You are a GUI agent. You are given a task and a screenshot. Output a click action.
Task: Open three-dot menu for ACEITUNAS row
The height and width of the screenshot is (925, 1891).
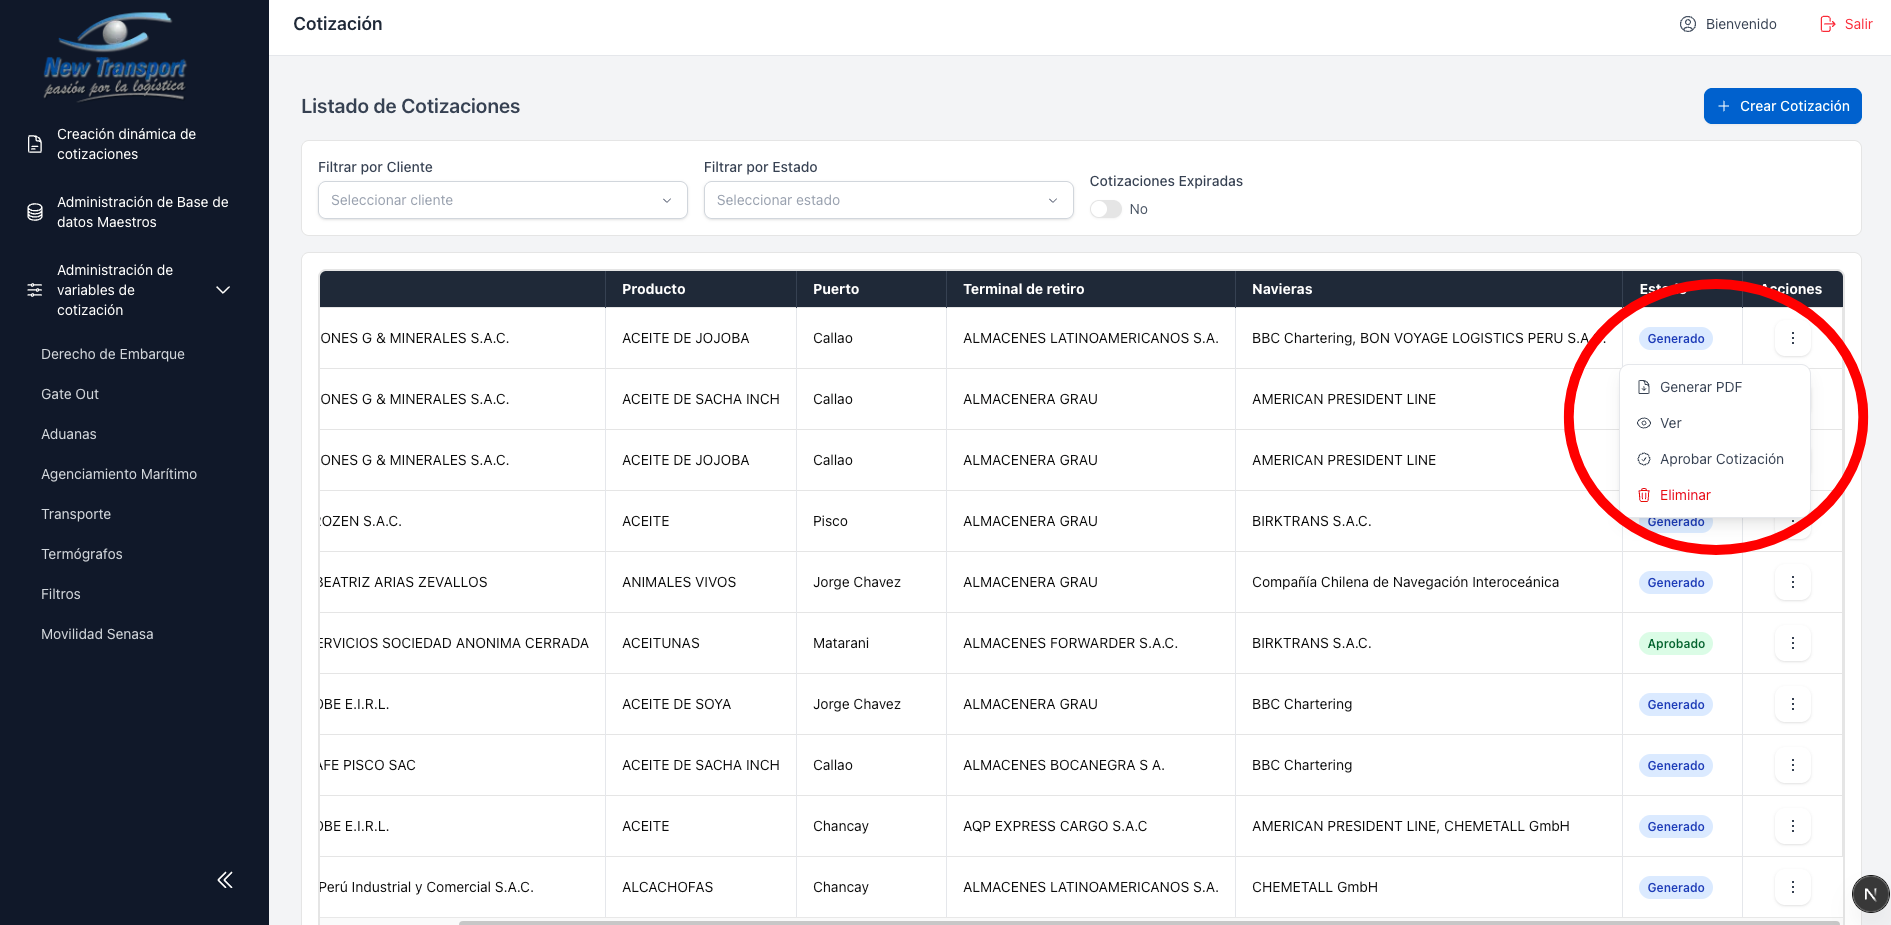pyautogui.click(x=1792, y=643)
